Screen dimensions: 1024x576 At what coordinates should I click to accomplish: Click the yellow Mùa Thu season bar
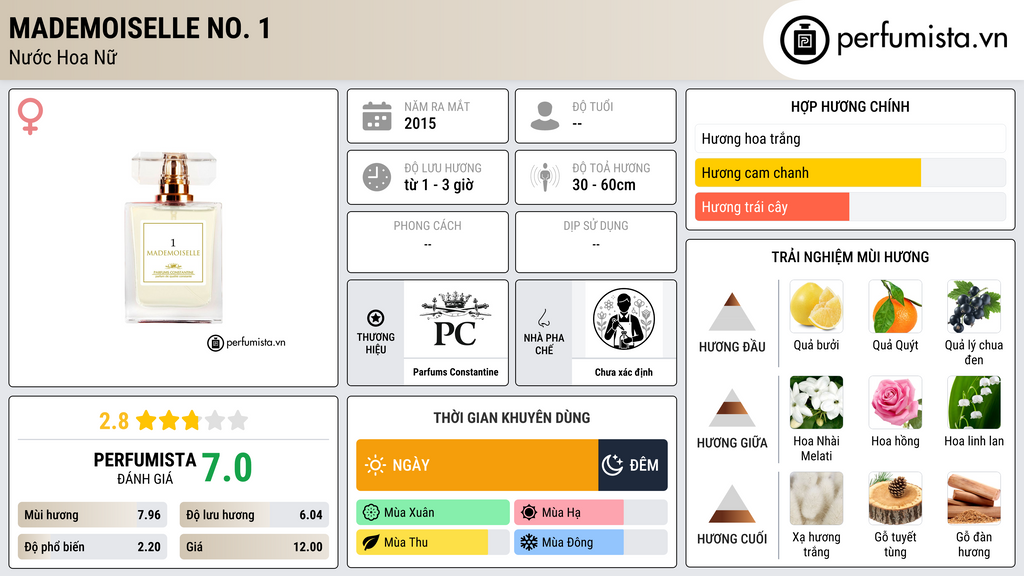pos(422,543)
